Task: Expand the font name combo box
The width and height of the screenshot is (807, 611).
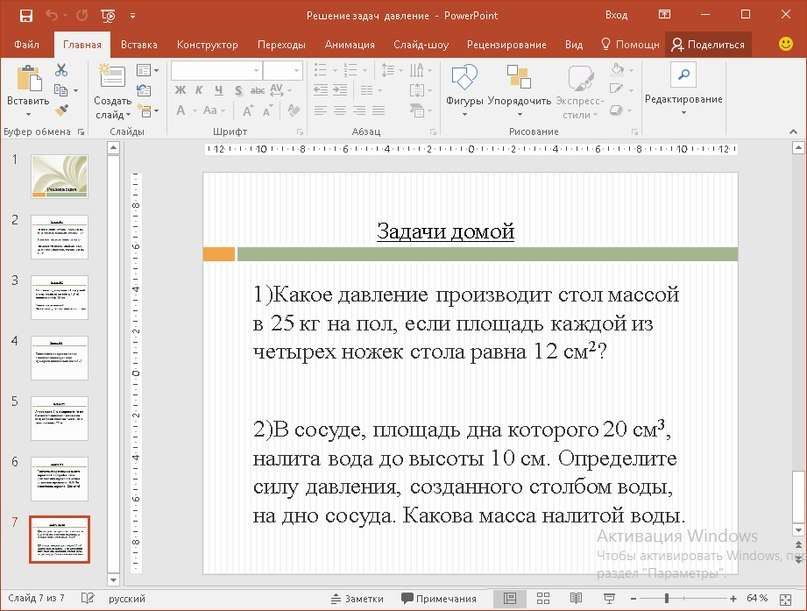Action: point(254,70)
